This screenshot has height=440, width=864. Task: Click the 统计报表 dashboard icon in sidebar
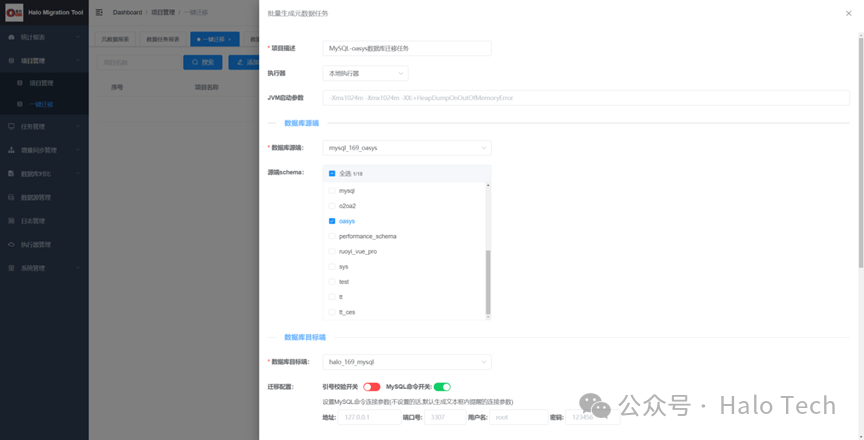point(12,37)
